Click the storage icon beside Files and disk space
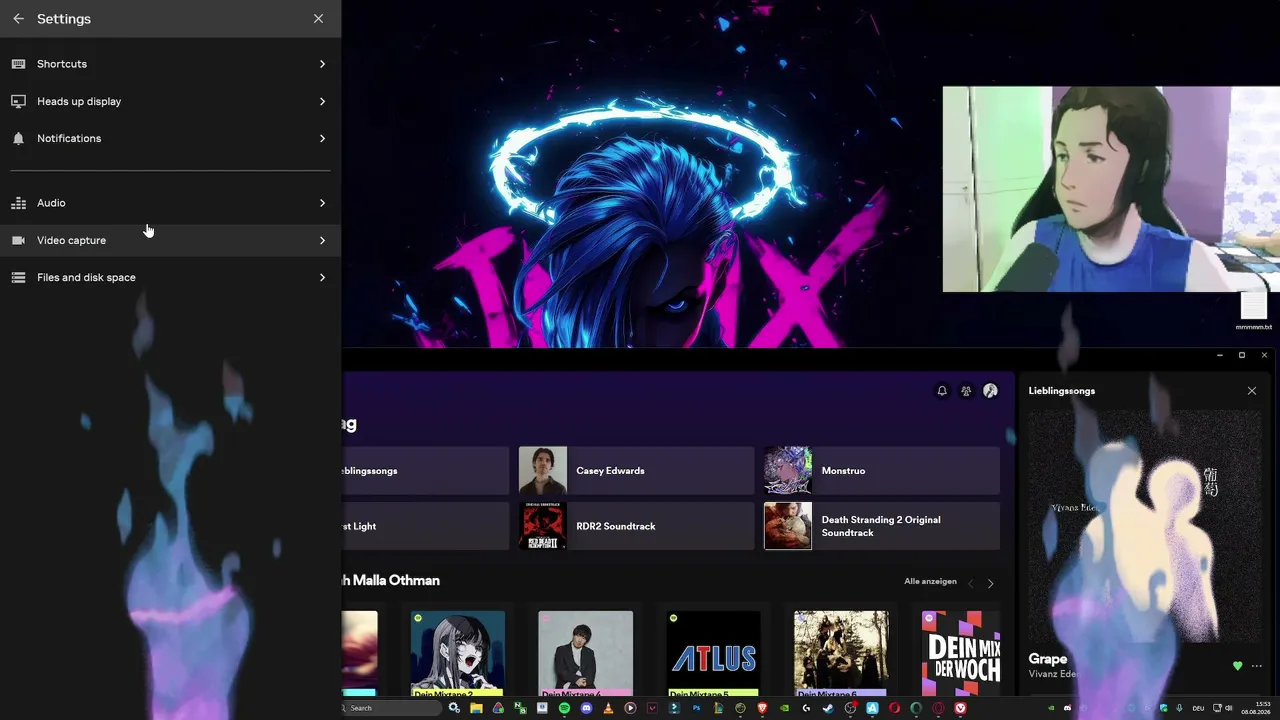This screenshot has width=1280, height=720. (x=18, y=277)
